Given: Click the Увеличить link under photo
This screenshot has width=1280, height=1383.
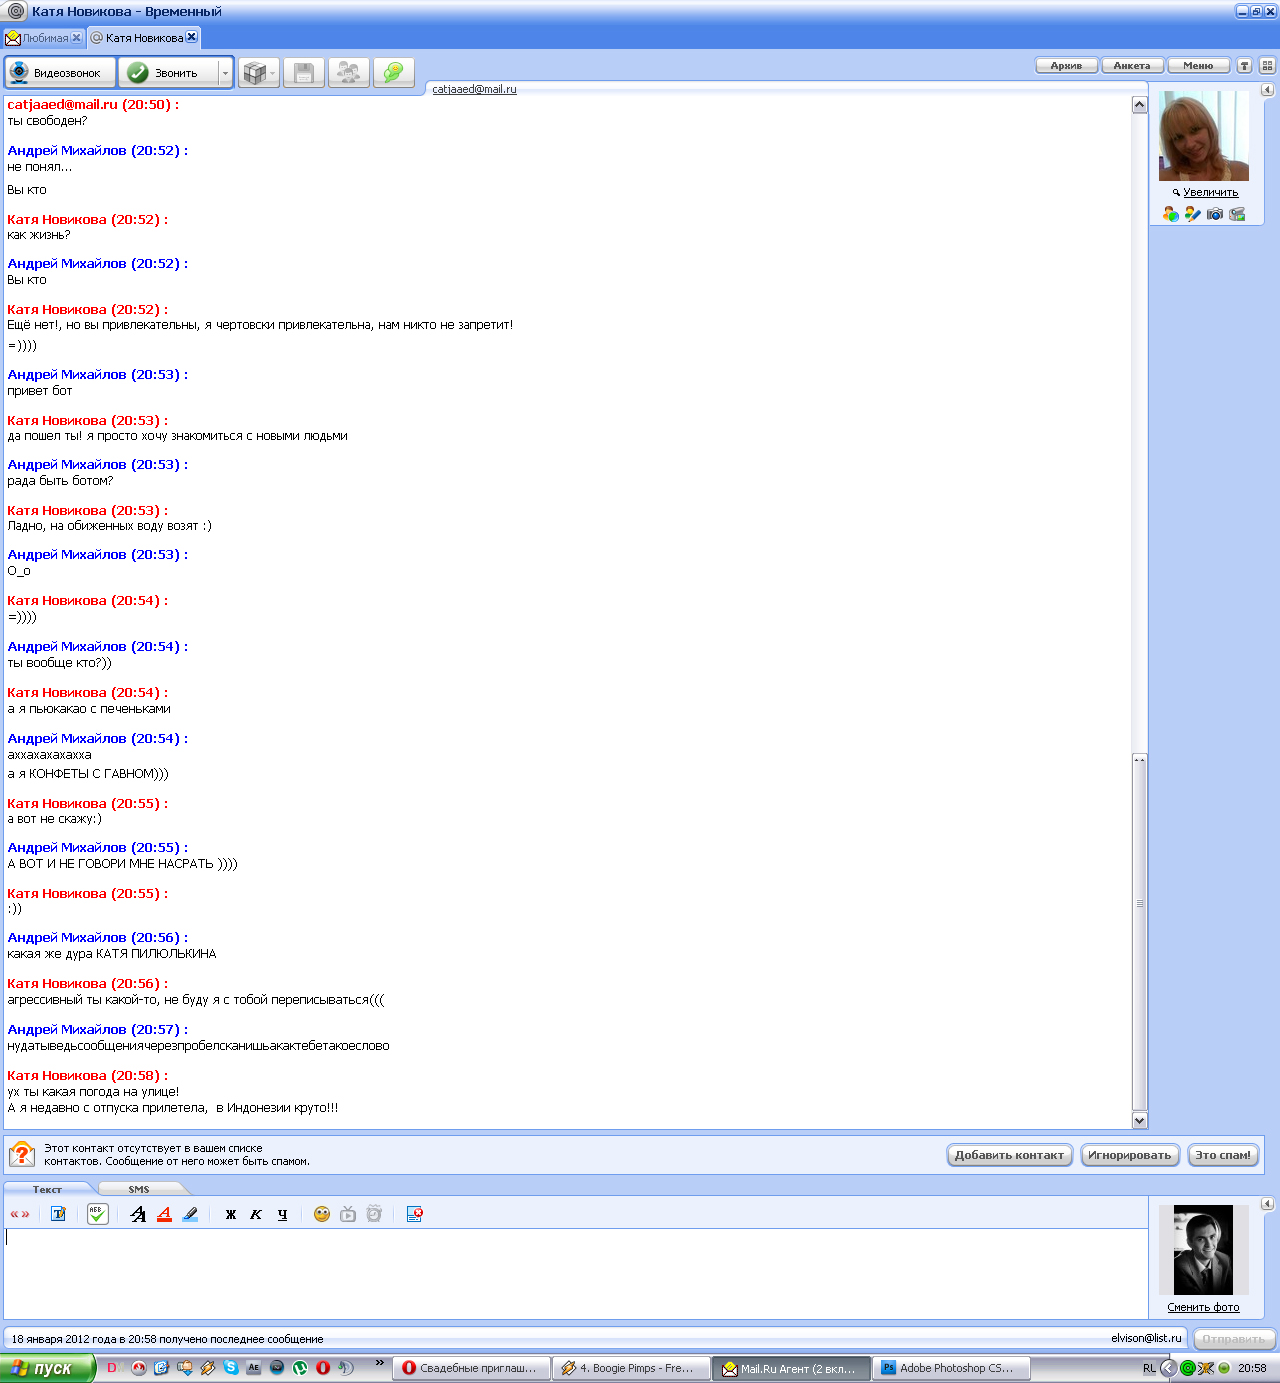Looking at the screenshot, I should 1210,192.
